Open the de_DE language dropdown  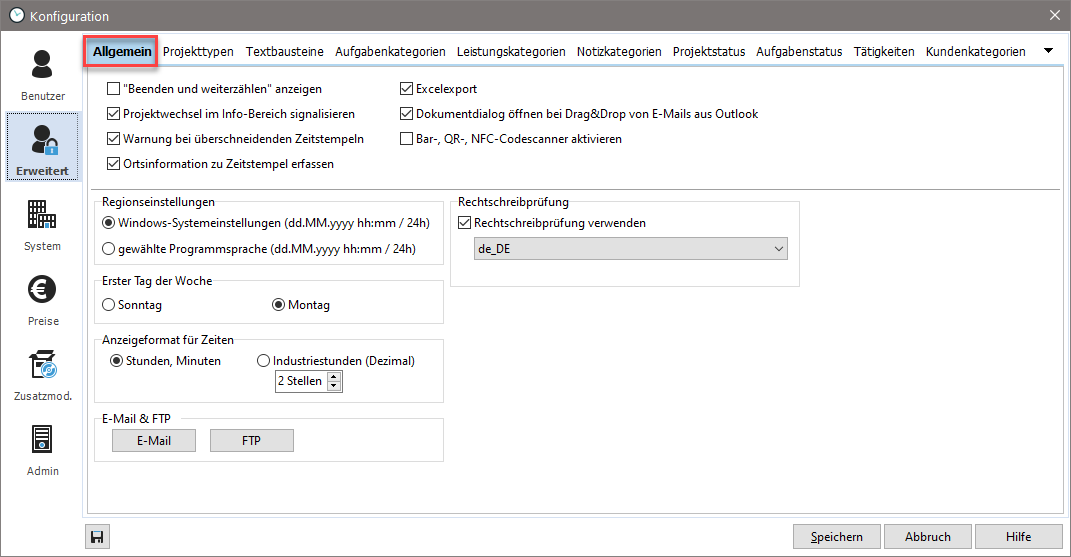pos(630,249)
